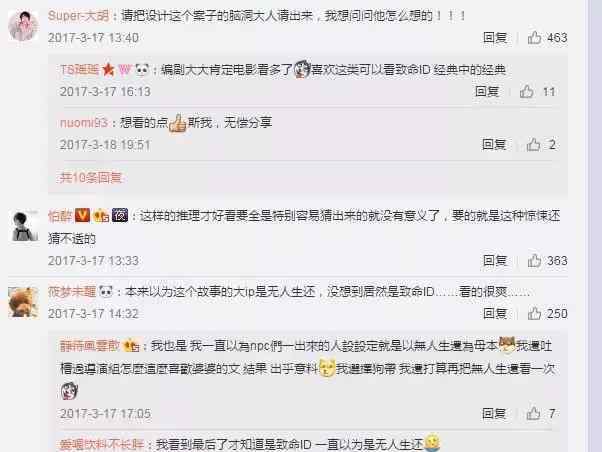The image size is (602, 452).
Task: Reply to comment posted 2017-3-17 13:33
Action: tap(495, 260)
